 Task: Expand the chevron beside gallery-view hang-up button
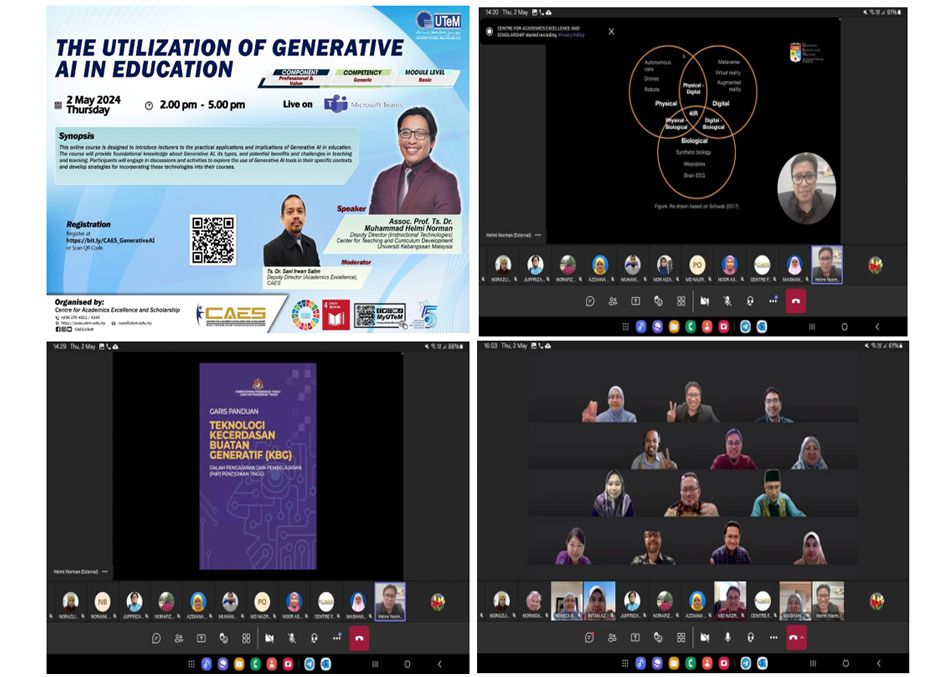[803, 637]
